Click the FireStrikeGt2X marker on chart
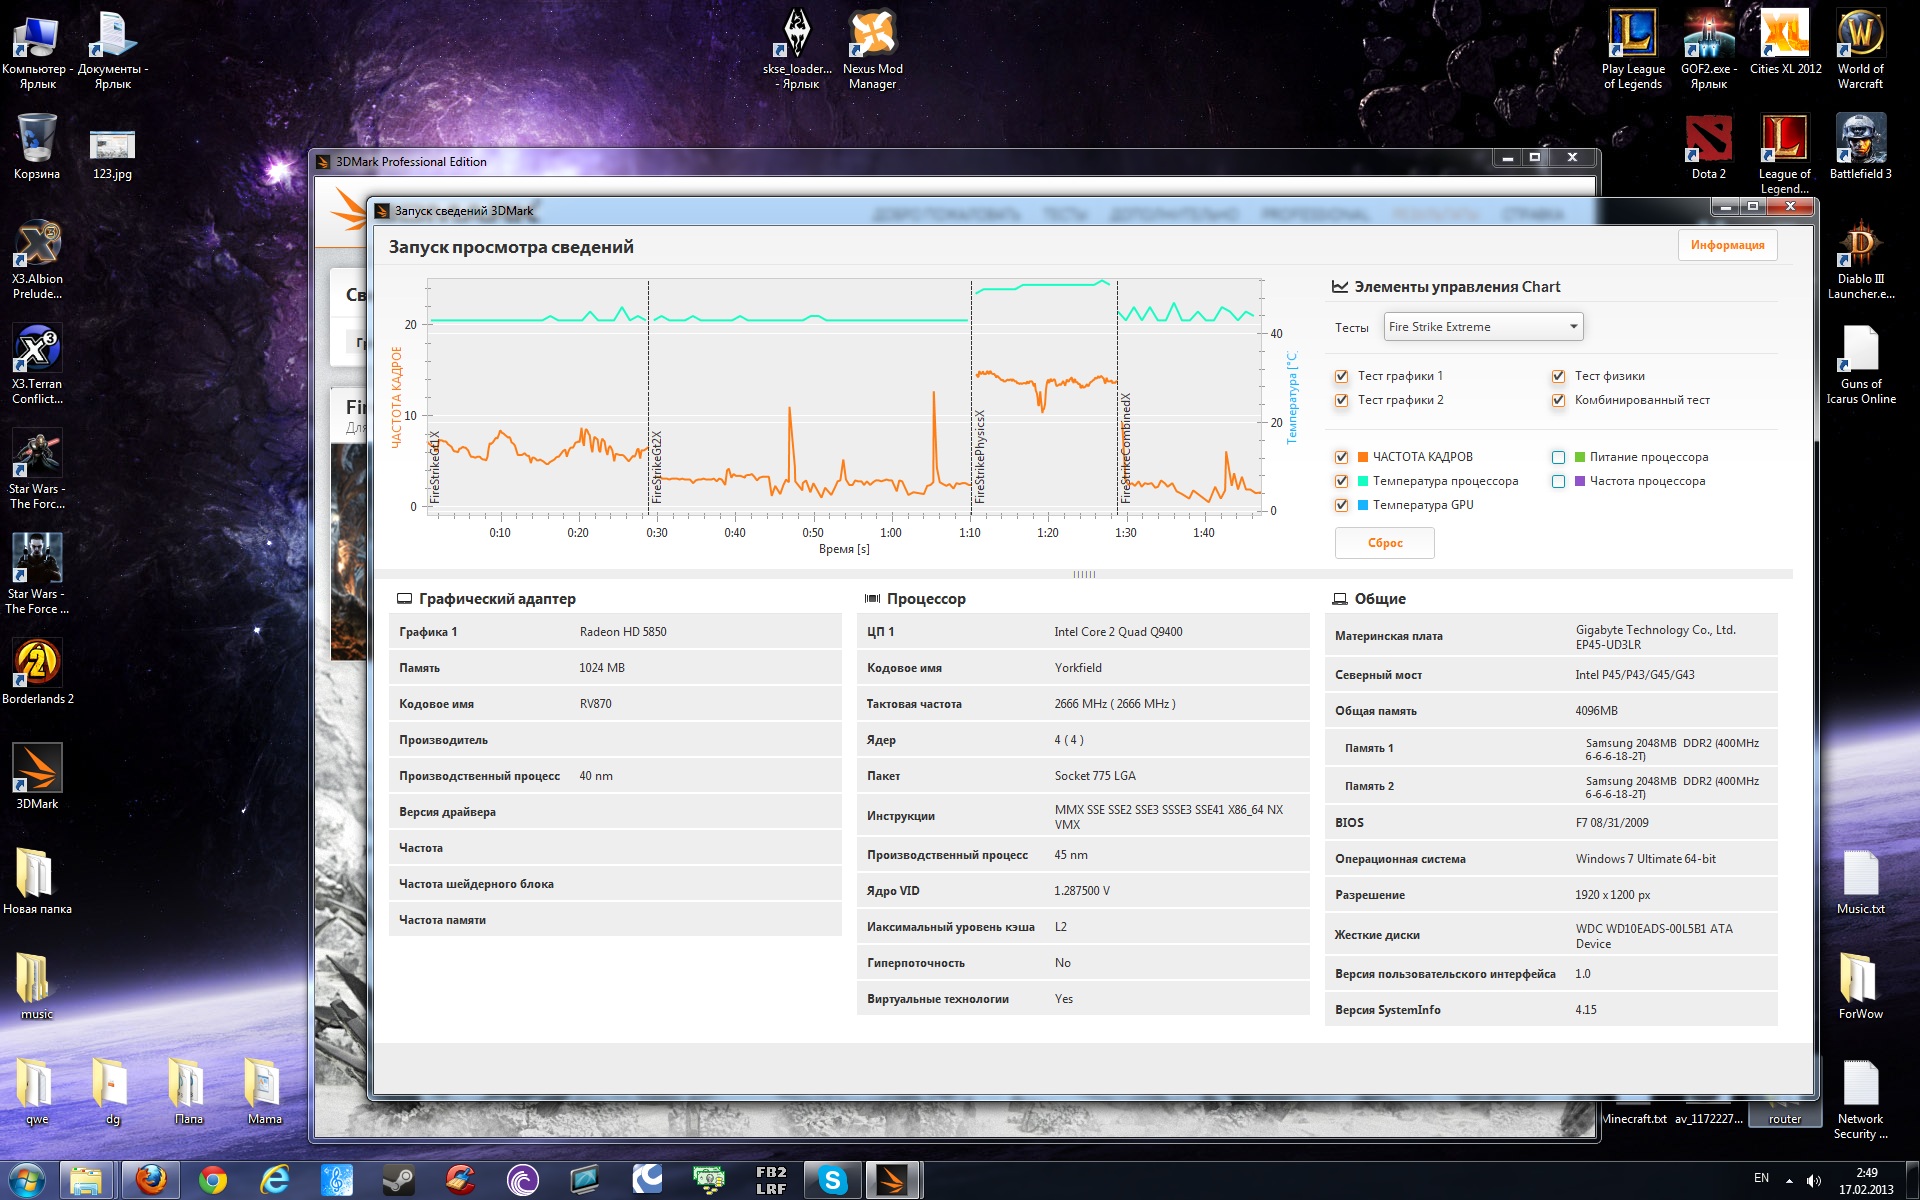Screen dimensions: 1920x1200 click(x=657, y=467)
